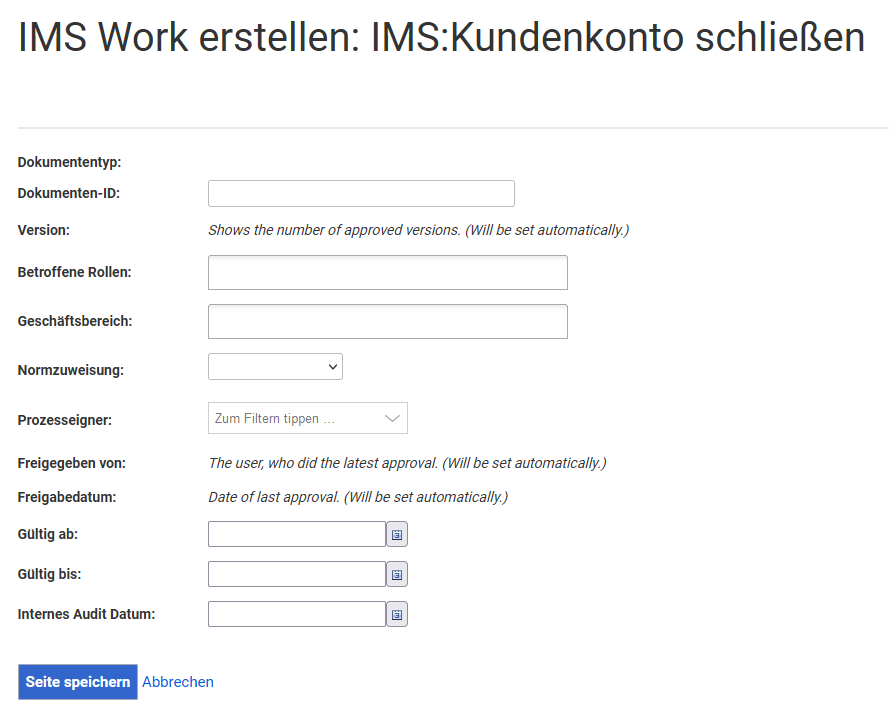Expand the Prozesseigner combo box chevron

point(392,419)
